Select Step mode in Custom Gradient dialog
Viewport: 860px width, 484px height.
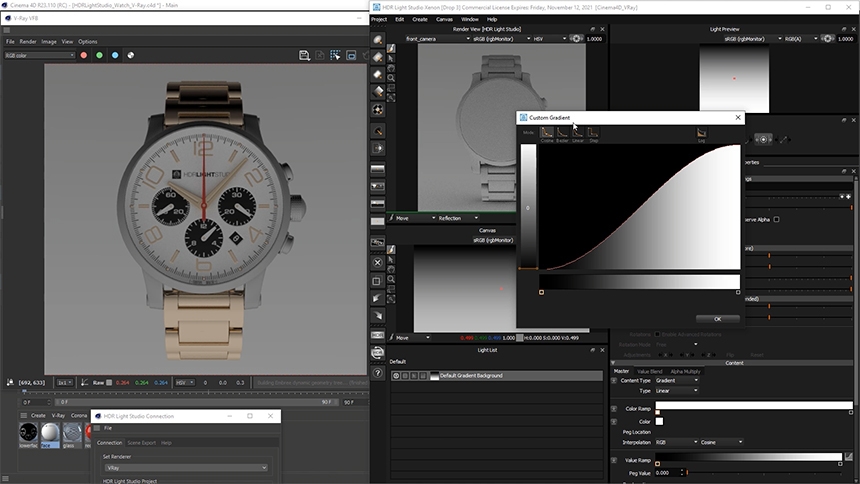[593, 132]
